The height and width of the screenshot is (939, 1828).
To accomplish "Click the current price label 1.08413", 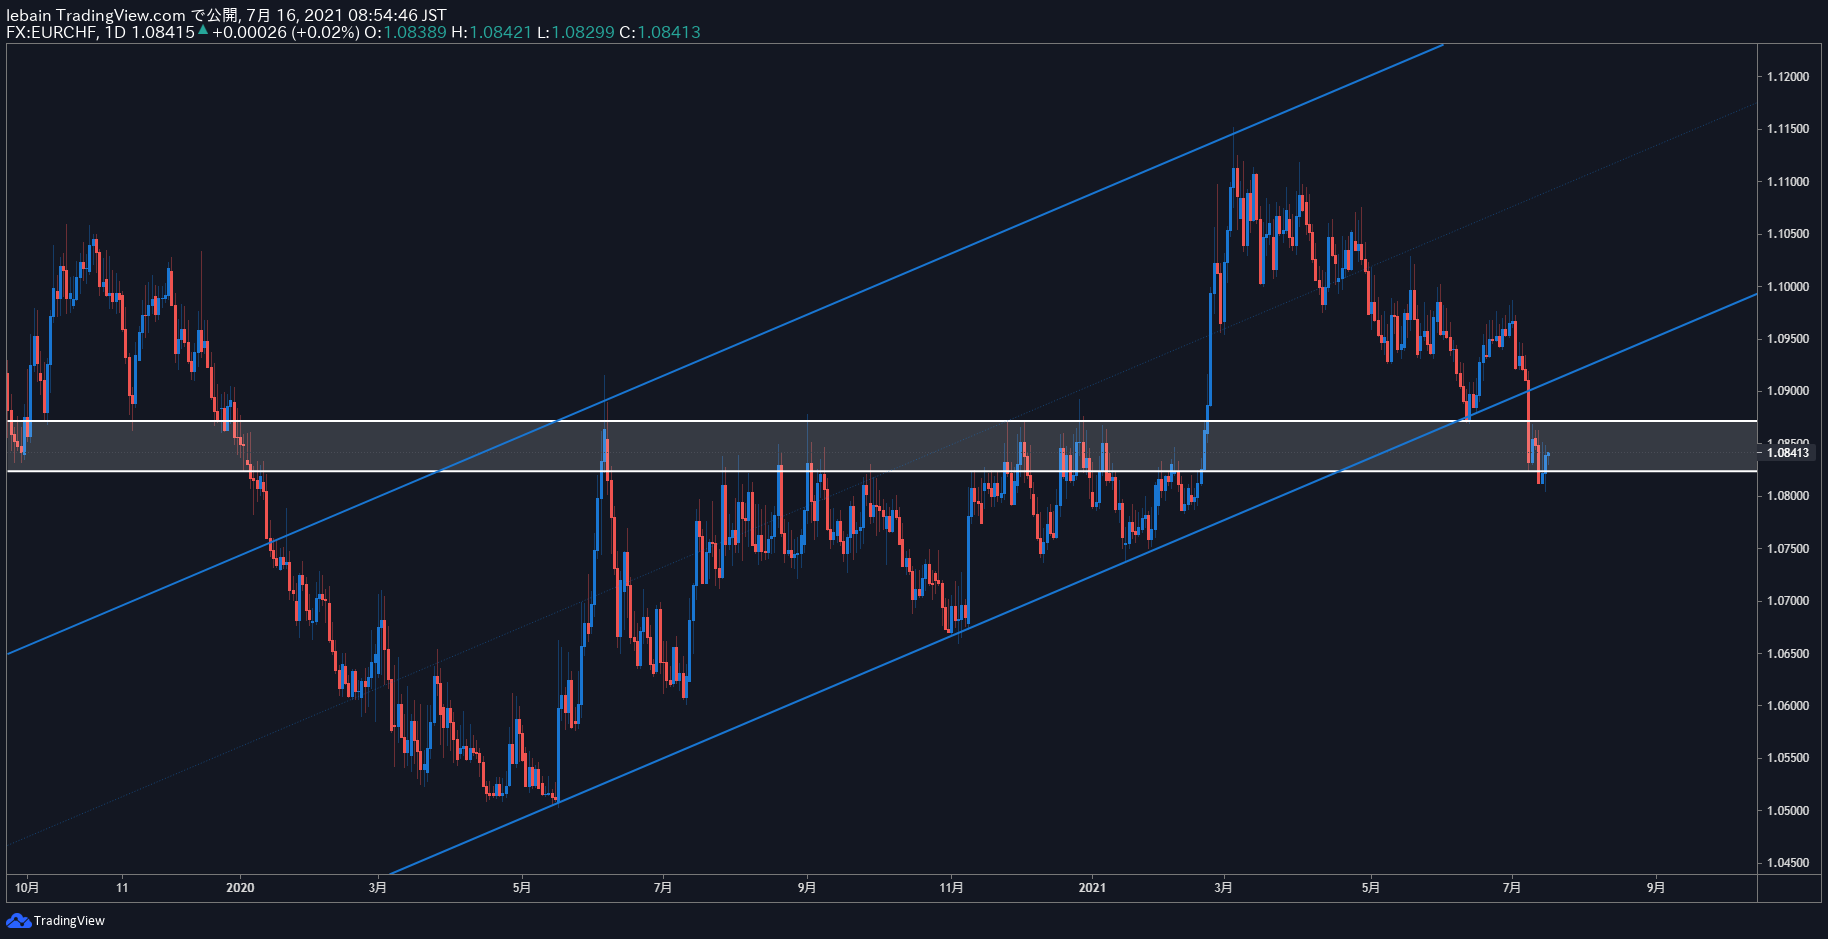I will pyautogui.click(x=1788, y=453).
